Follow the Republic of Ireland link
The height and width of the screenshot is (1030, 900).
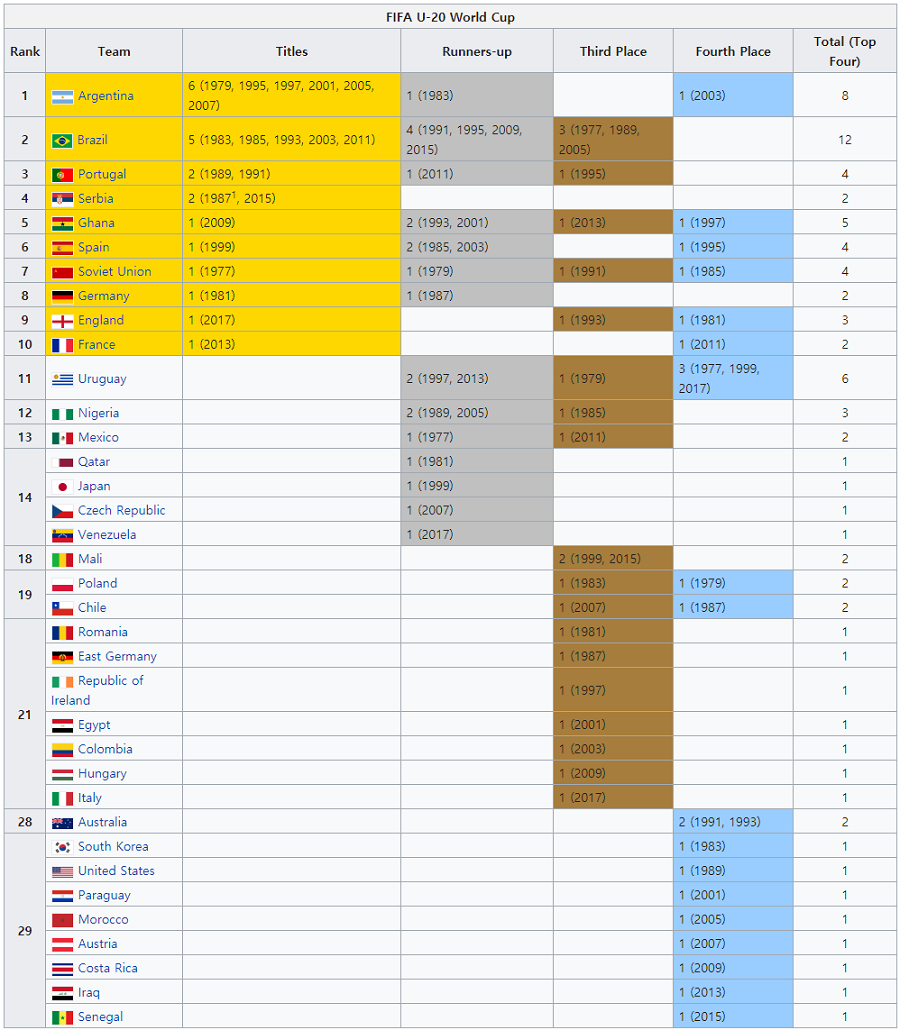(97, 690)
